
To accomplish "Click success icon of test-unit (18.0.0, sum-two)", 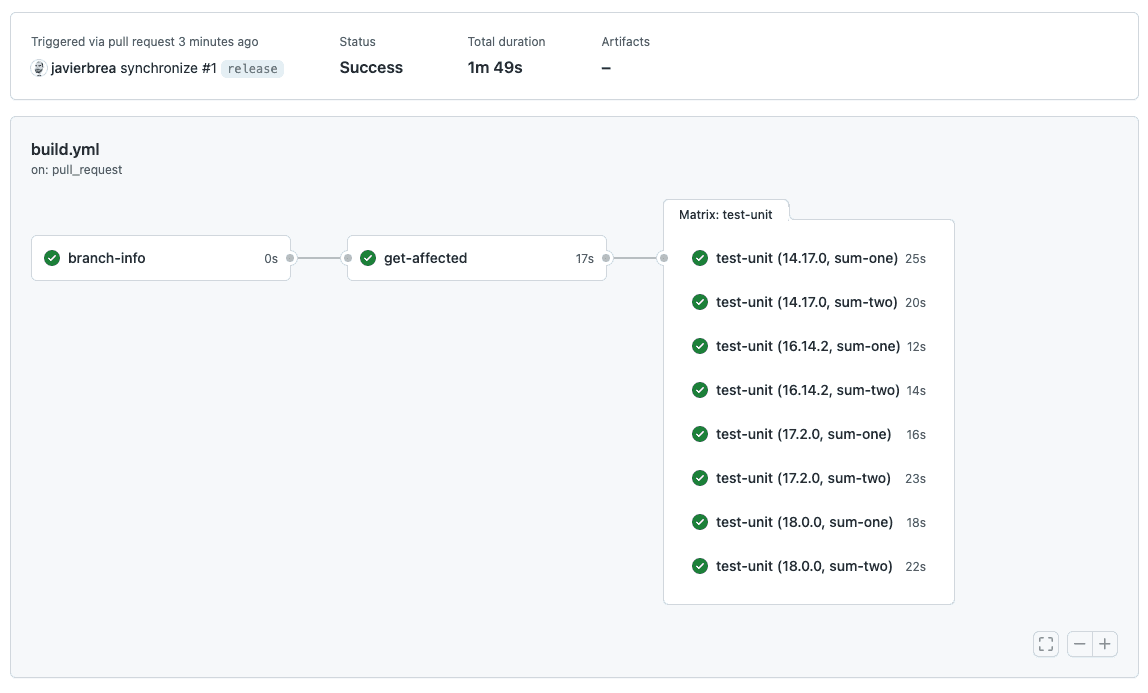I will (x=700, y=566).
